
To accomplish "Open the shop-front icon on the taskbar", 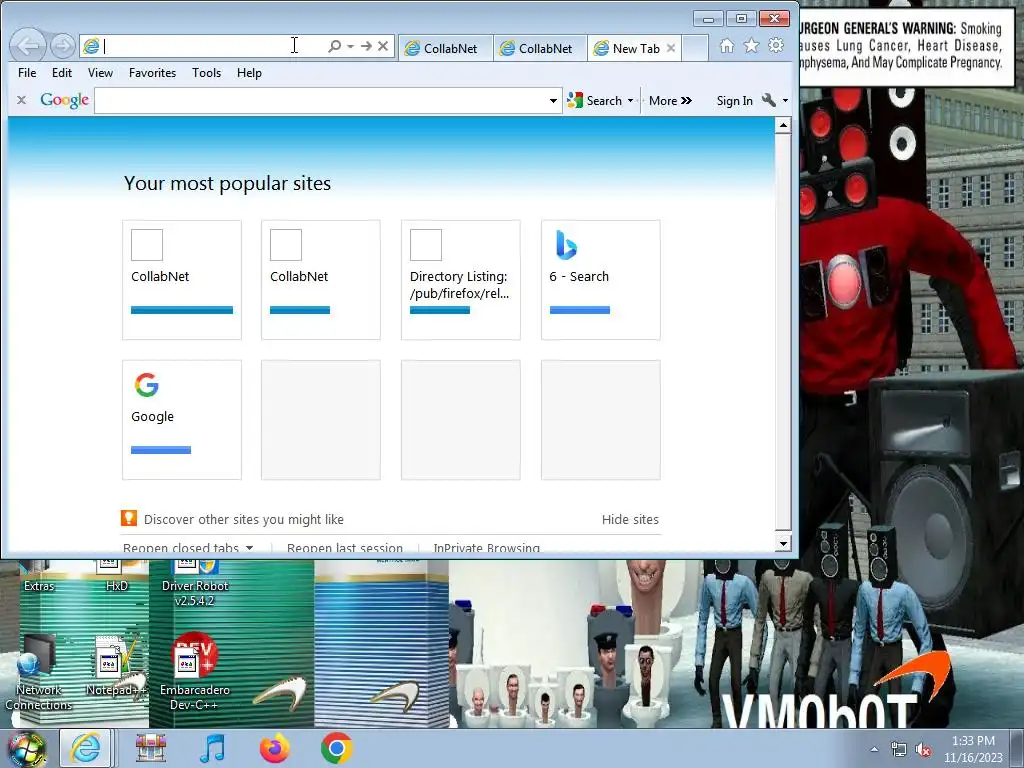I will tap(151, 748).
